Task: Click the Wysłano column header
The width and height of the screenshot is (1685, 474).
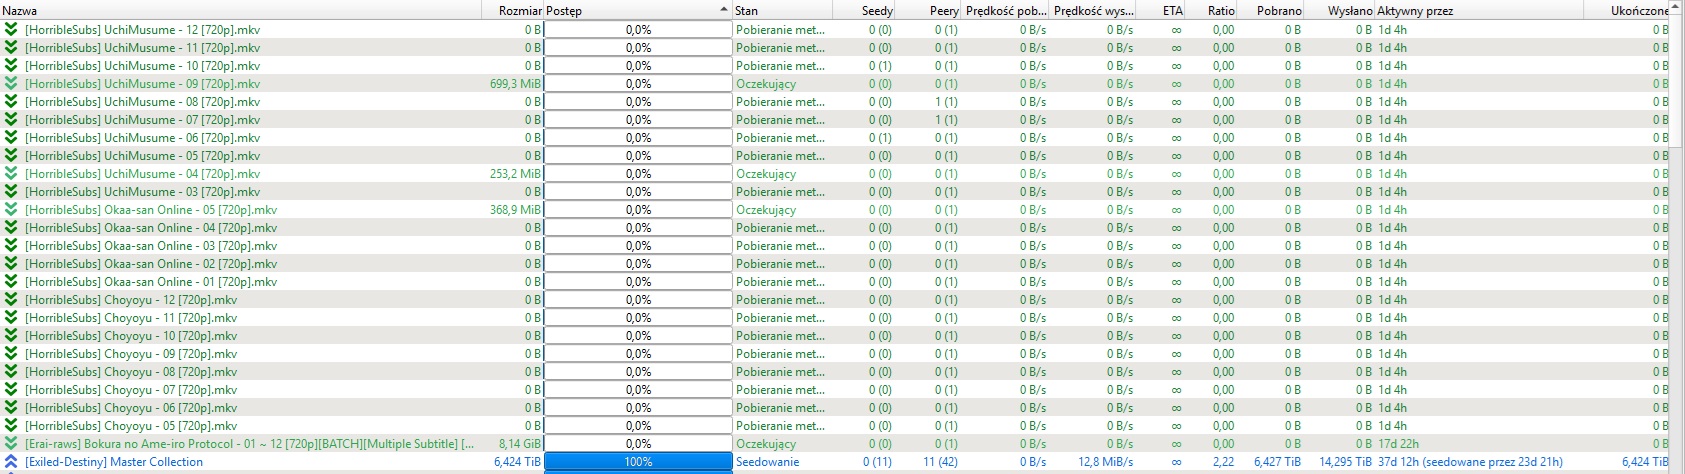Action: pyautogui.click(x=1340, y=10)
